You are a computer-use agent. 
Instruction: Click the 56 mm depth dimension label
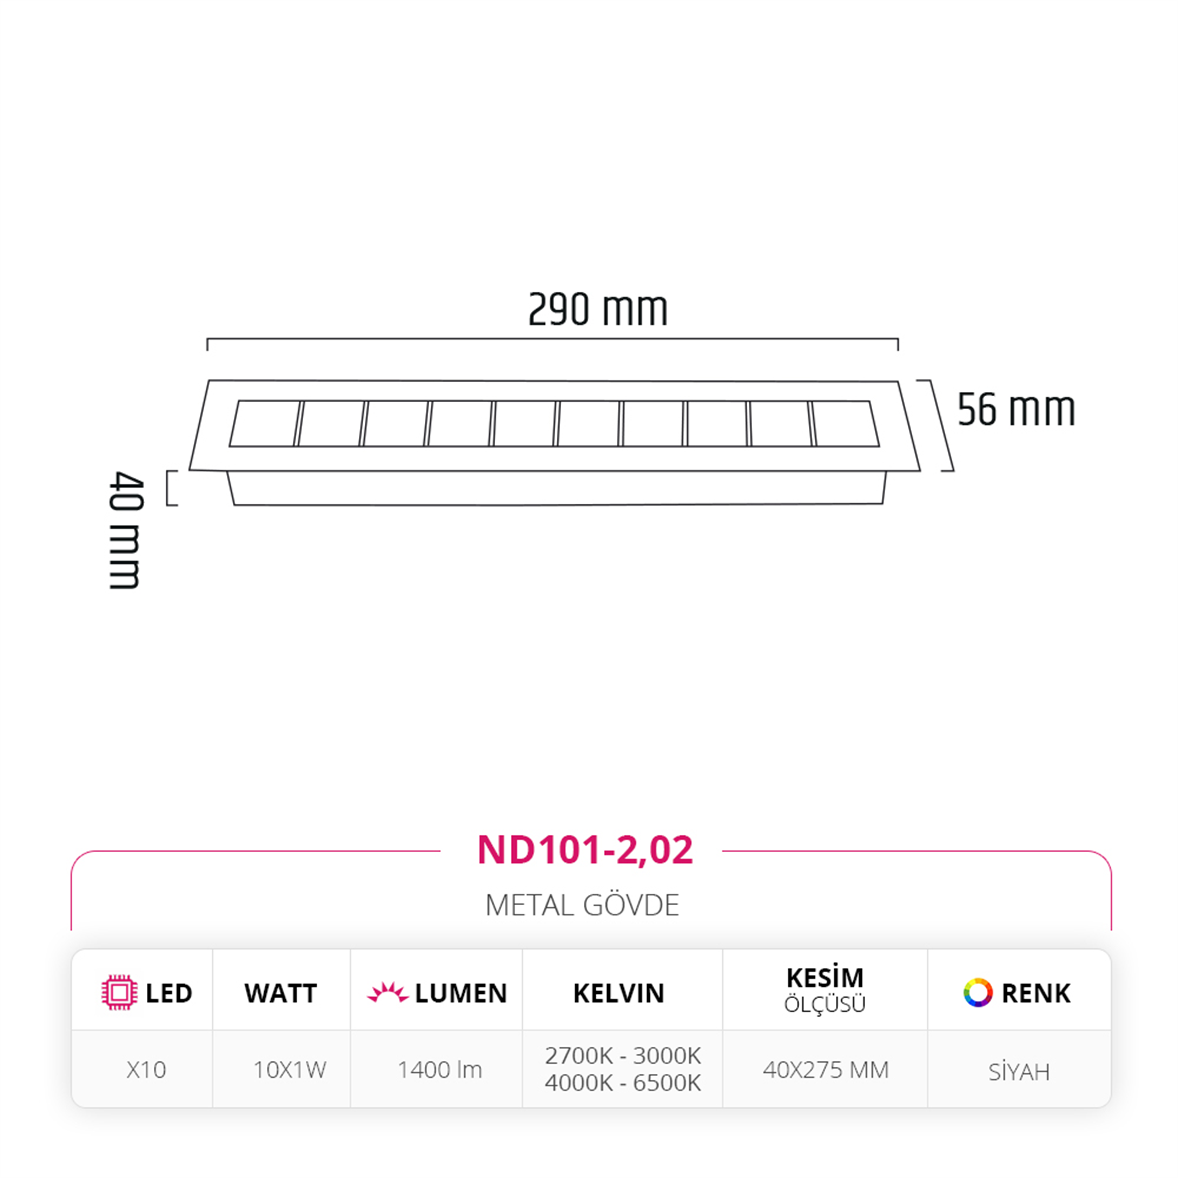coord(1016,410)
